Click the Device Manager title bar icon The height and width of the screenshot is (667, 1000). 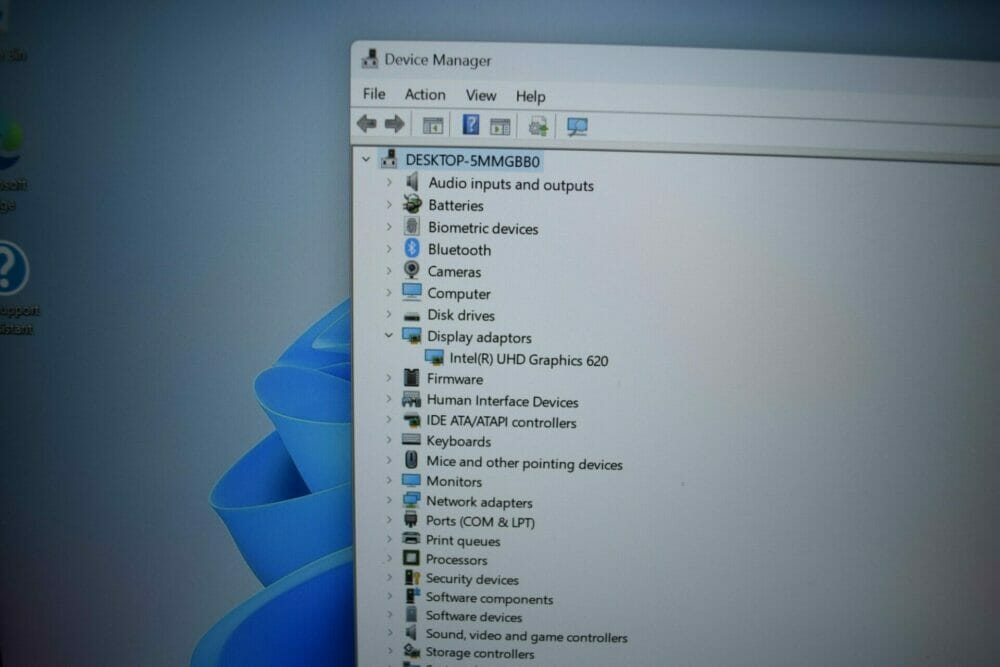[370, 59]
